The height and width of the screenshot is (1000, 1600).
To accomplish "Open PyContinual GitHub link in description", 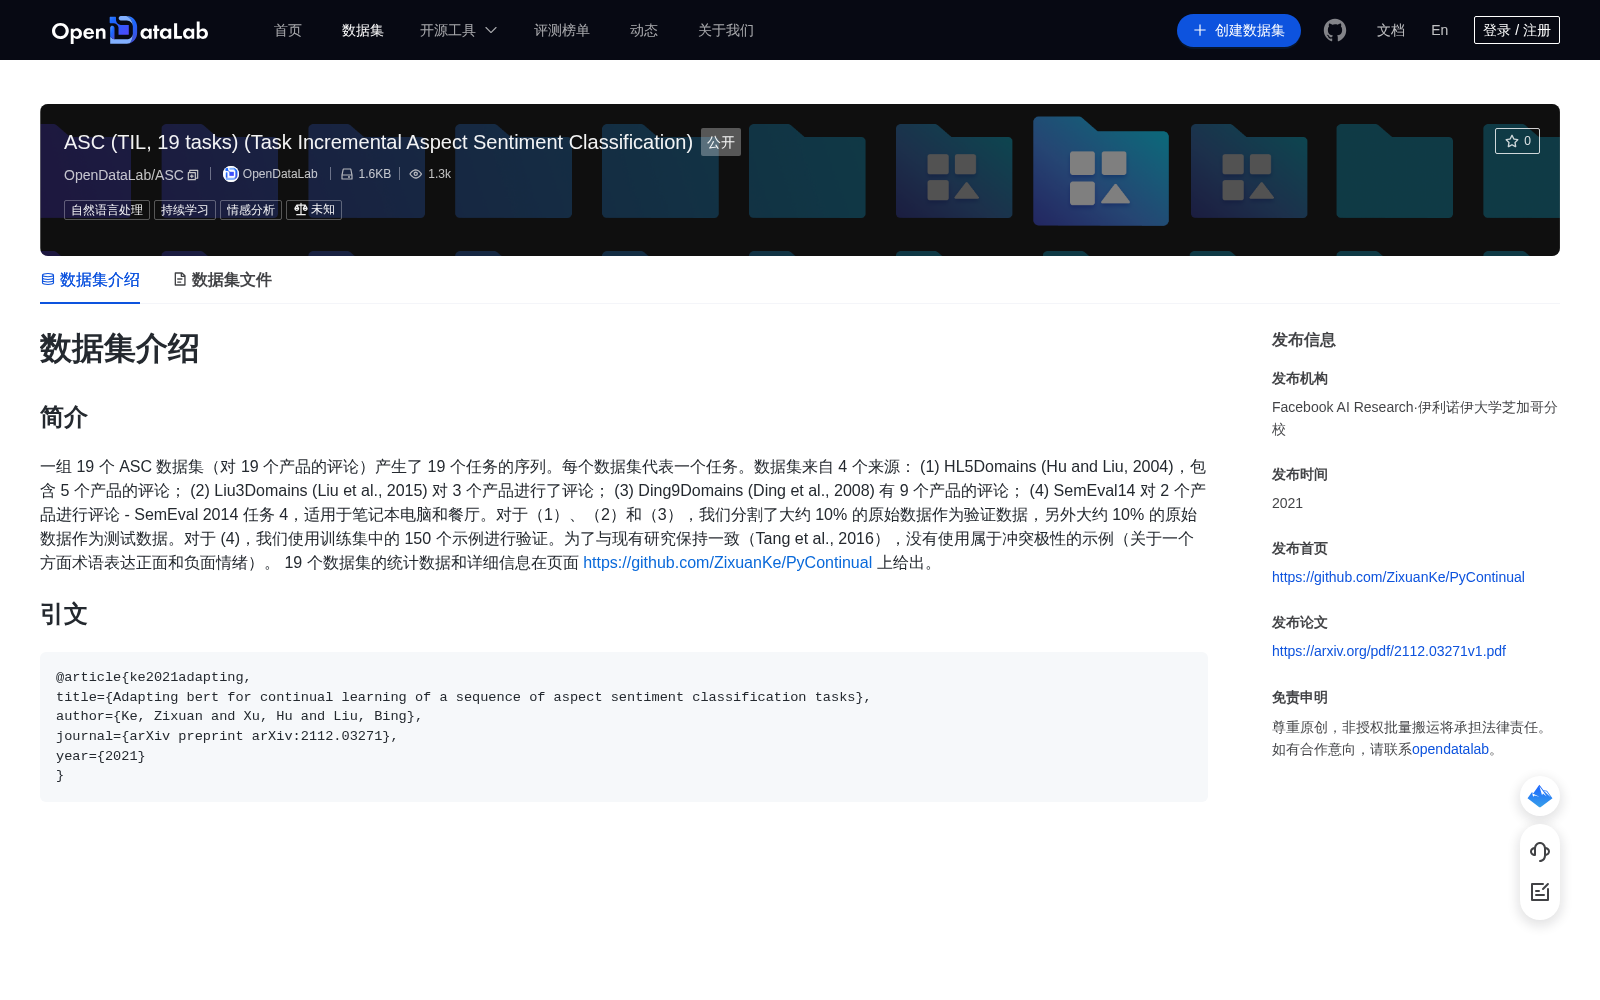I will (727, 562).
